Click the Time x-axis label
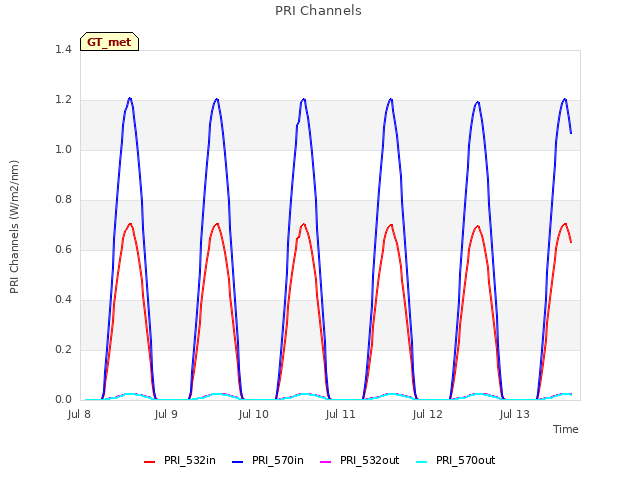 point(566,429)
